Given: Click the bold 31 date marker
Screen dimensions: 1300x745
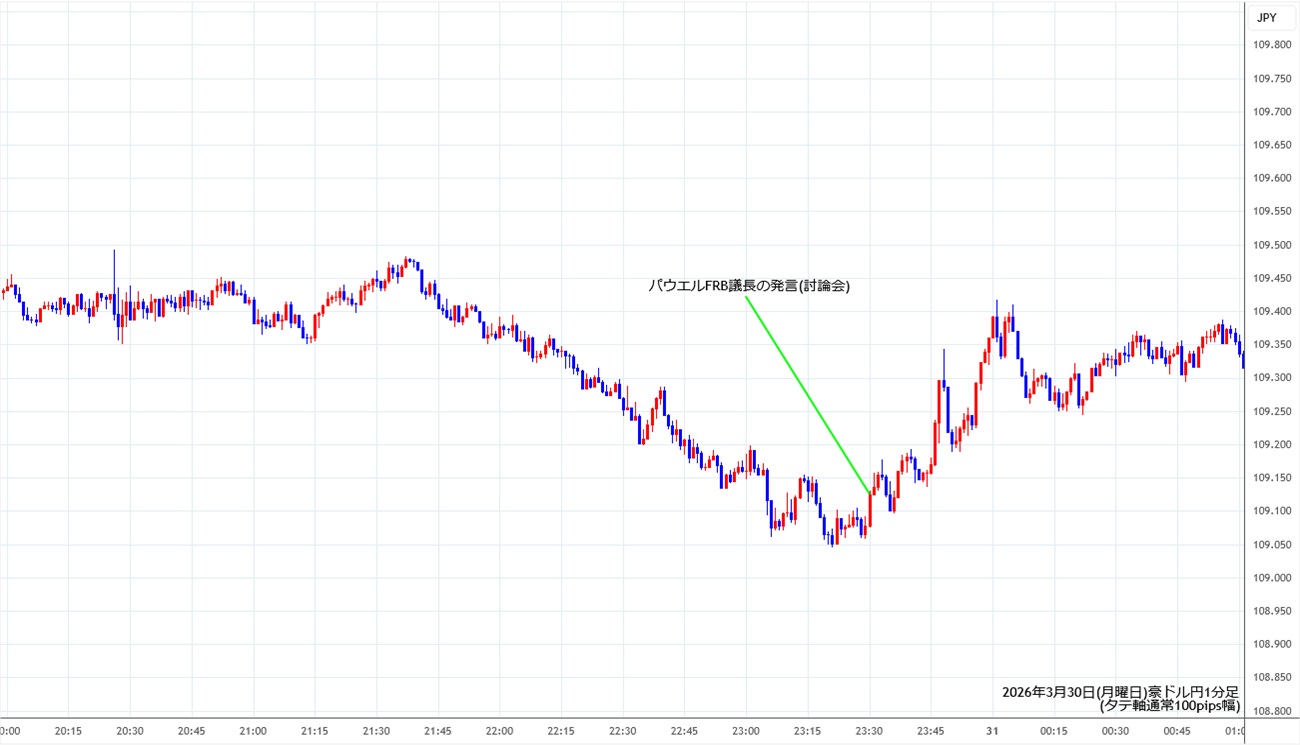Looking at the screenshot, I should pos(993,731).
